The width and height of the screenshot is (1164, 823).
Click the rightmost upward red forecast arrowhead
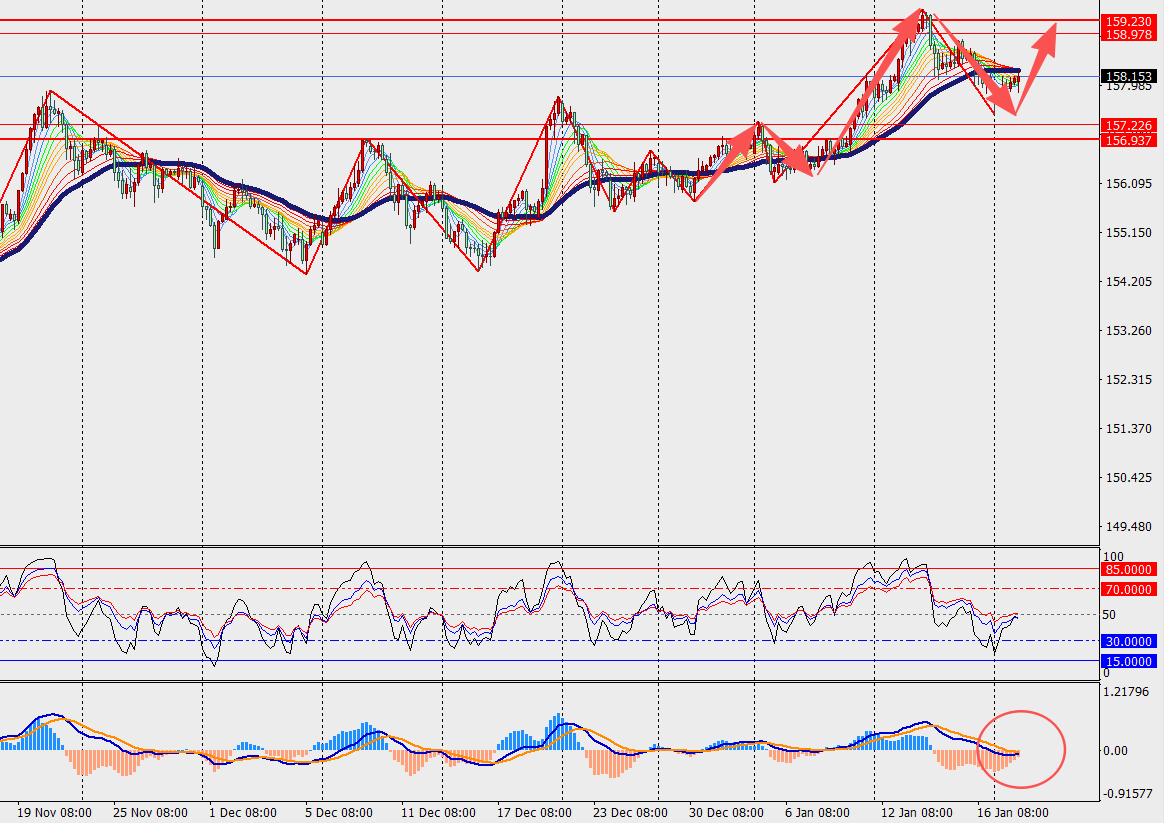coord(1049,33)
